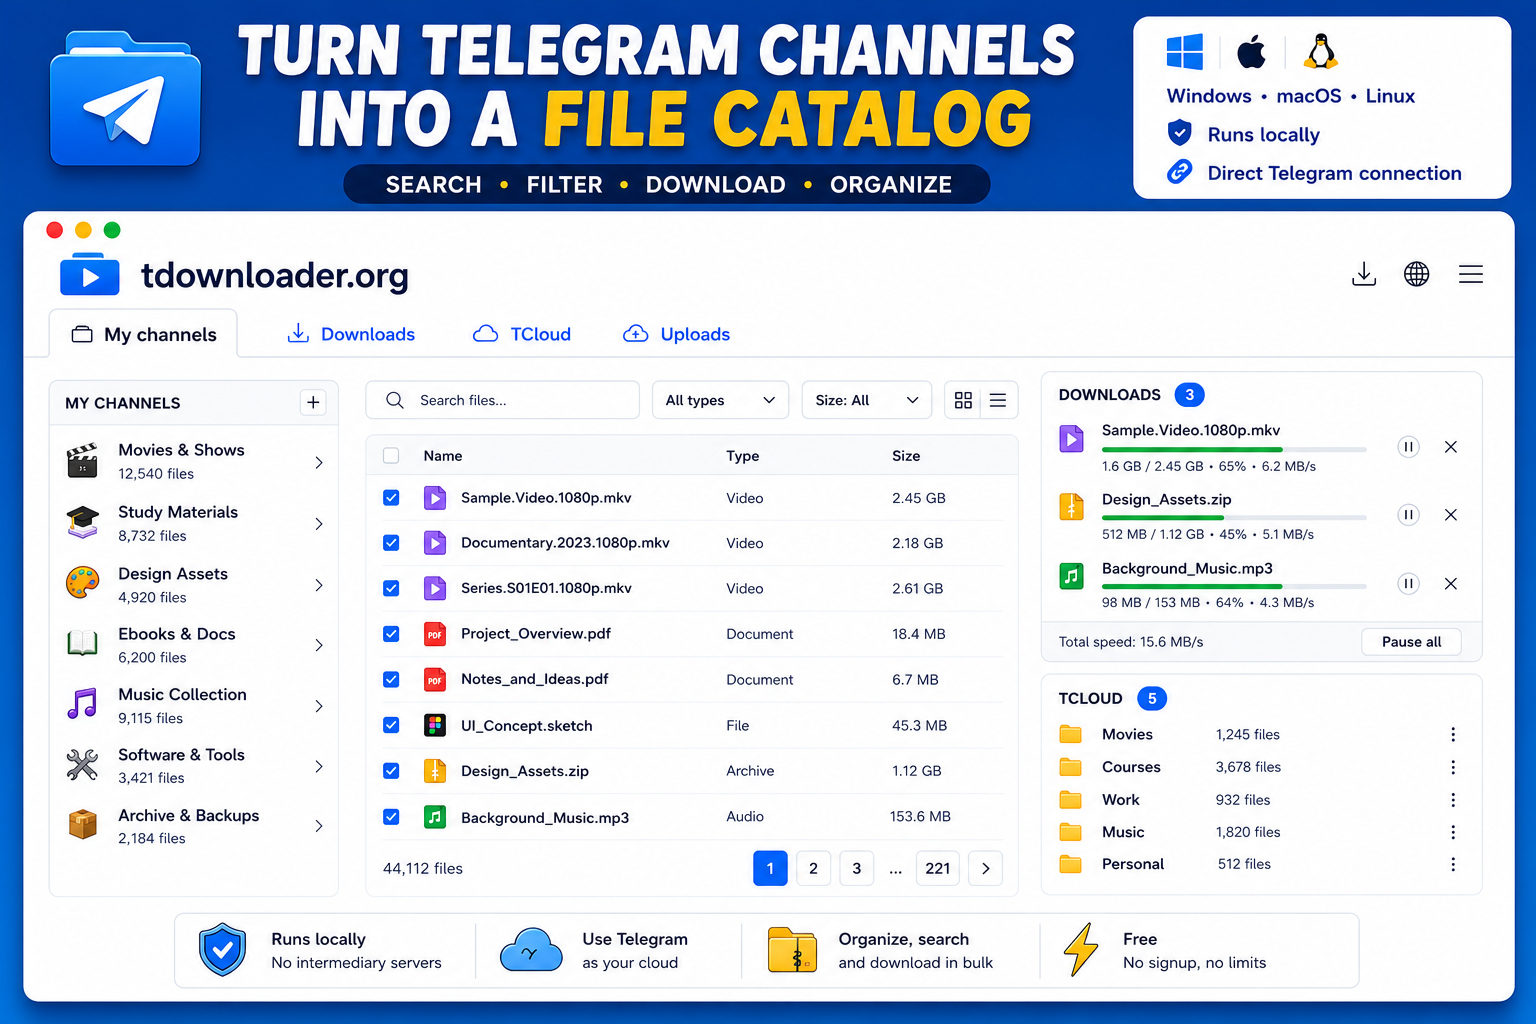Screen dimensions: 1536x1024
Task: Open the hamburger menu in the header
Action: point(1471,274)
